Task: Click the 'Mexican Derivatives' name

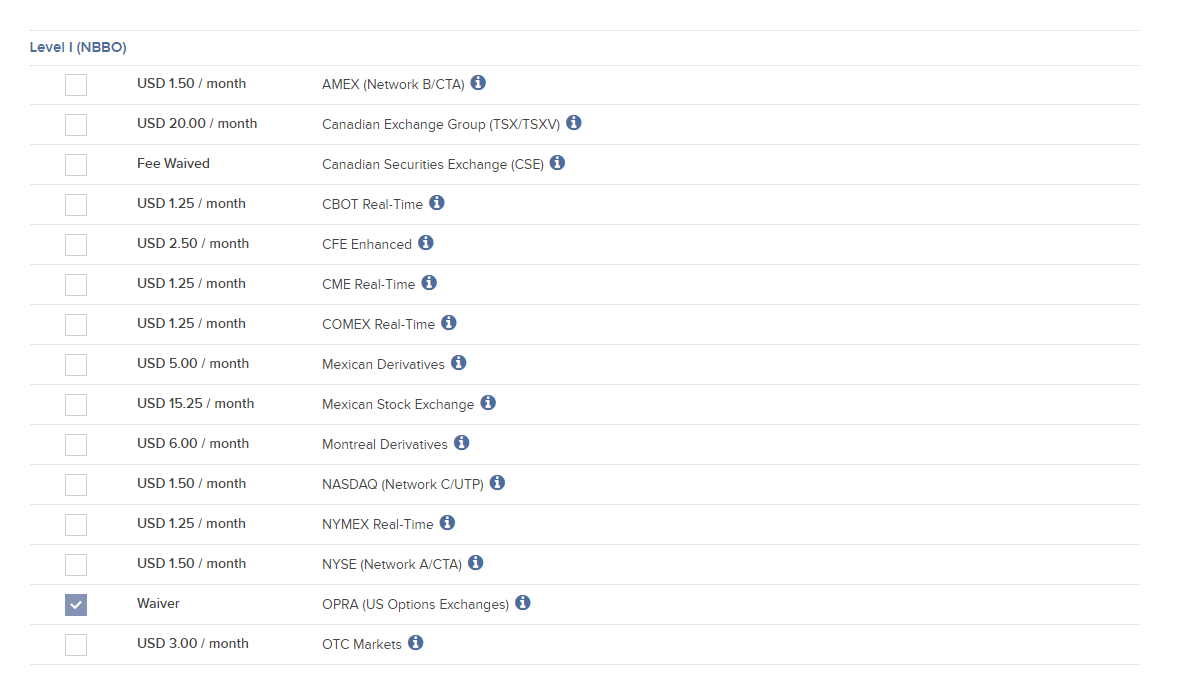Action: [x=383, y=364]
